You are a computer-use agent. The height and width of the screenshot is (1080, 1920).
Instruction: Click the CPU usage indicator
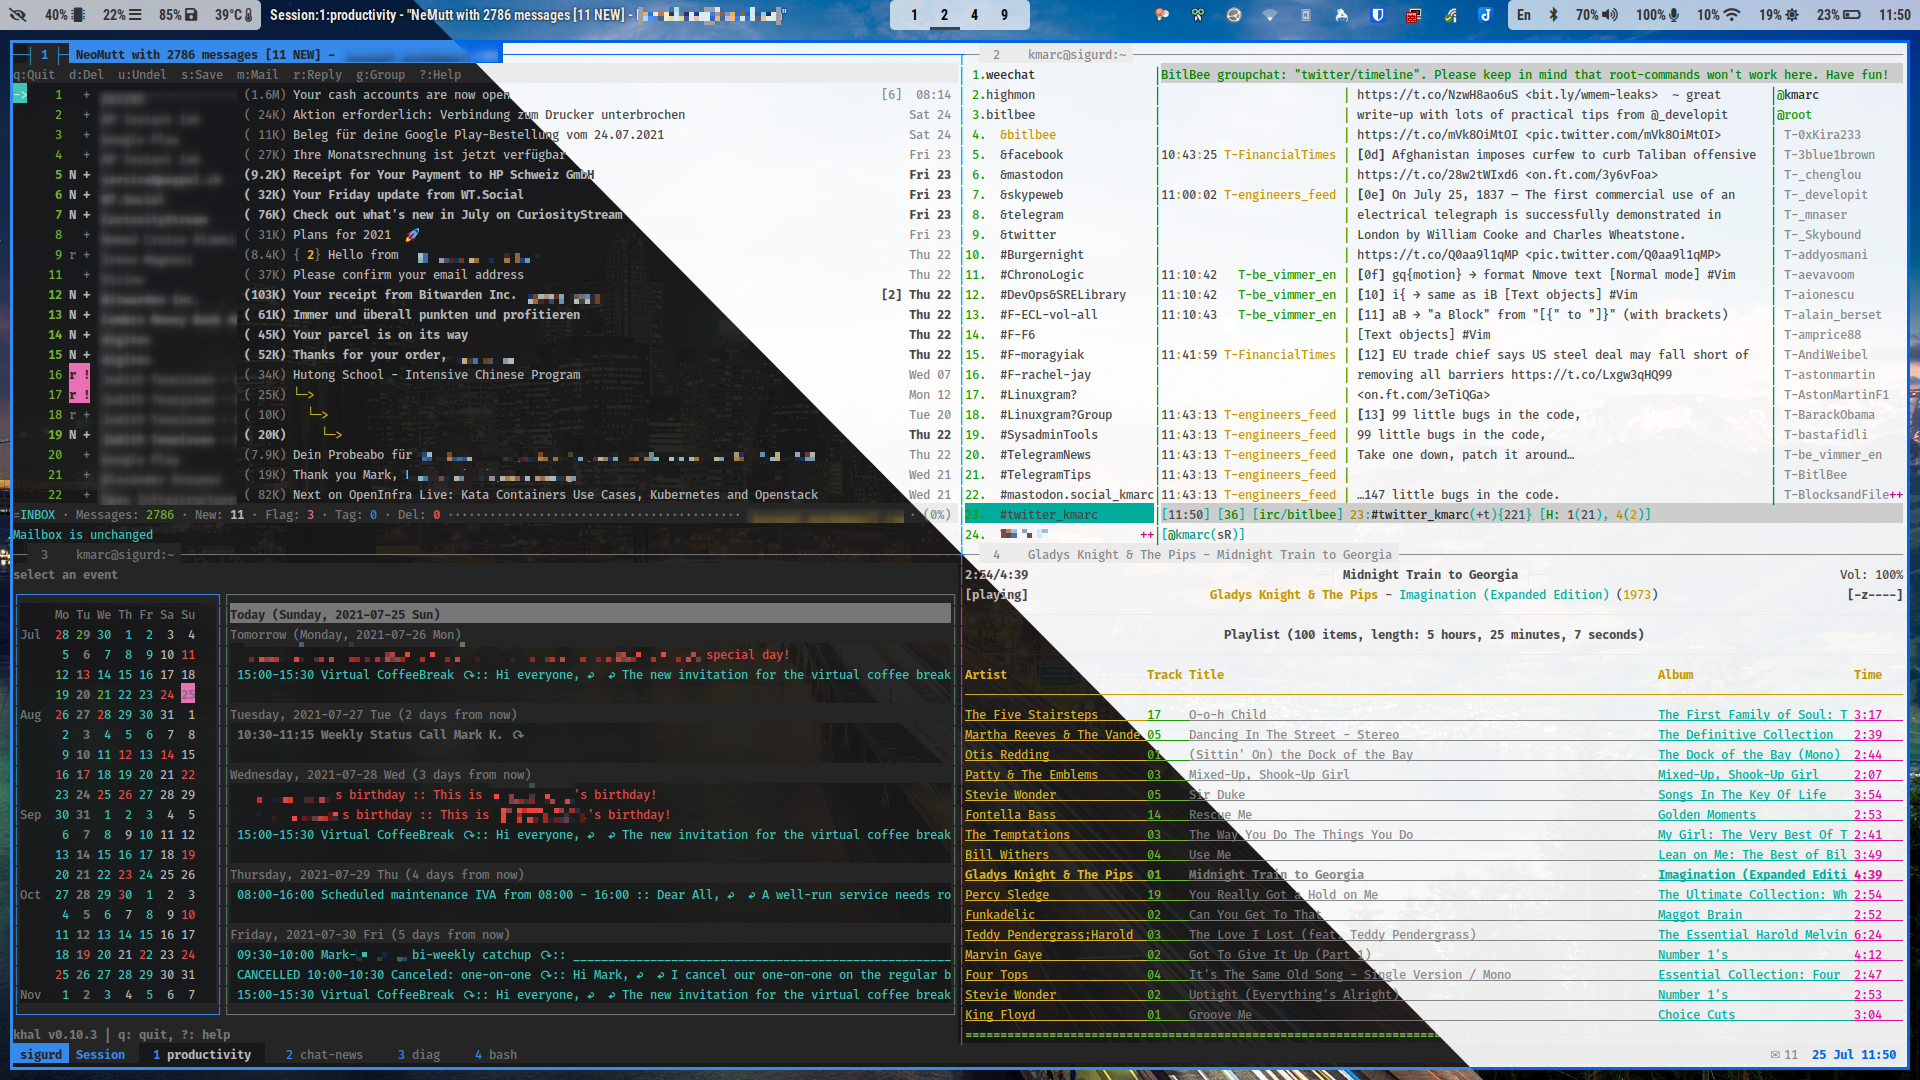64,15
